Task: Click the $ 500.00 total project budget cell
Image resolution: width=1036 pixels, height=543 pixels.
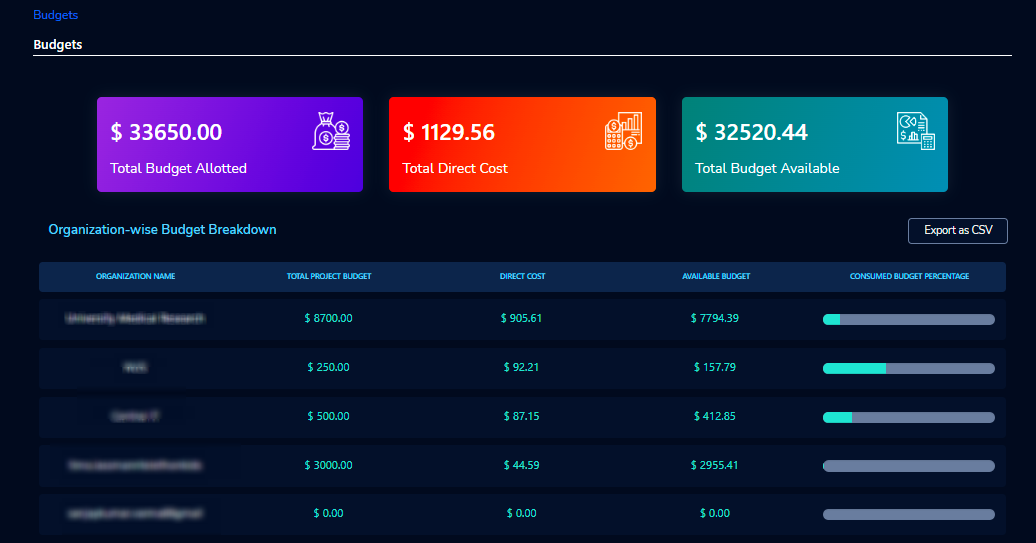Action: [328, 416]
